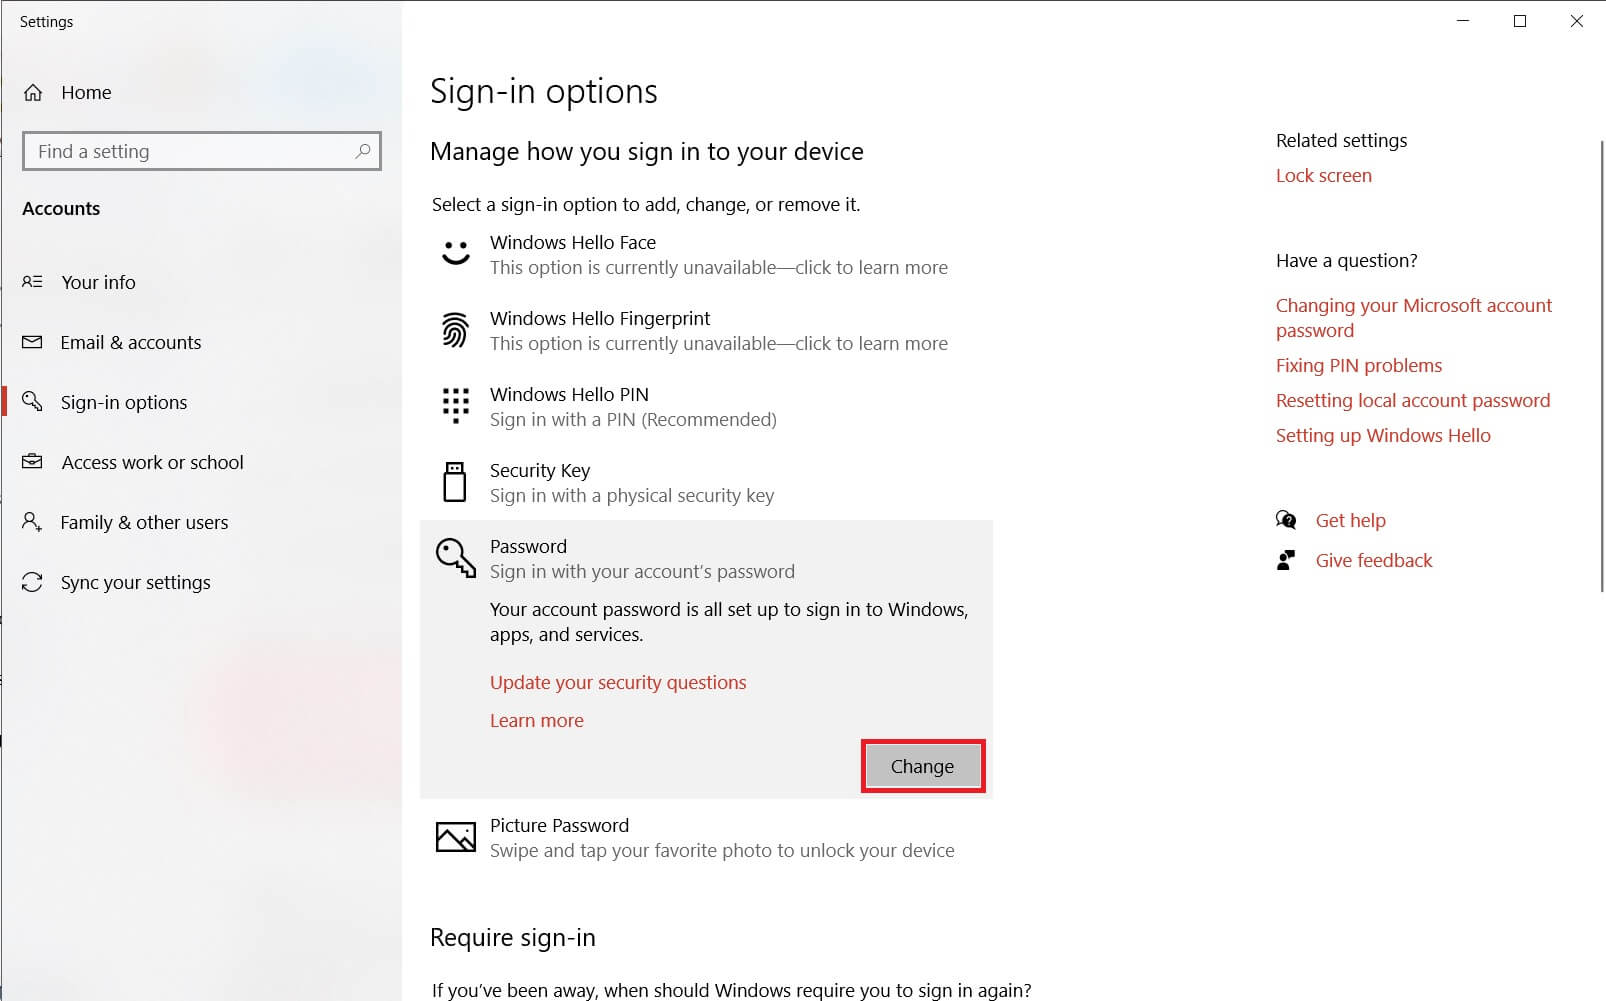The image size is (1606, 1001).
Task: Click the search magnifier icon in Find a setting
Action: point(363,151)
